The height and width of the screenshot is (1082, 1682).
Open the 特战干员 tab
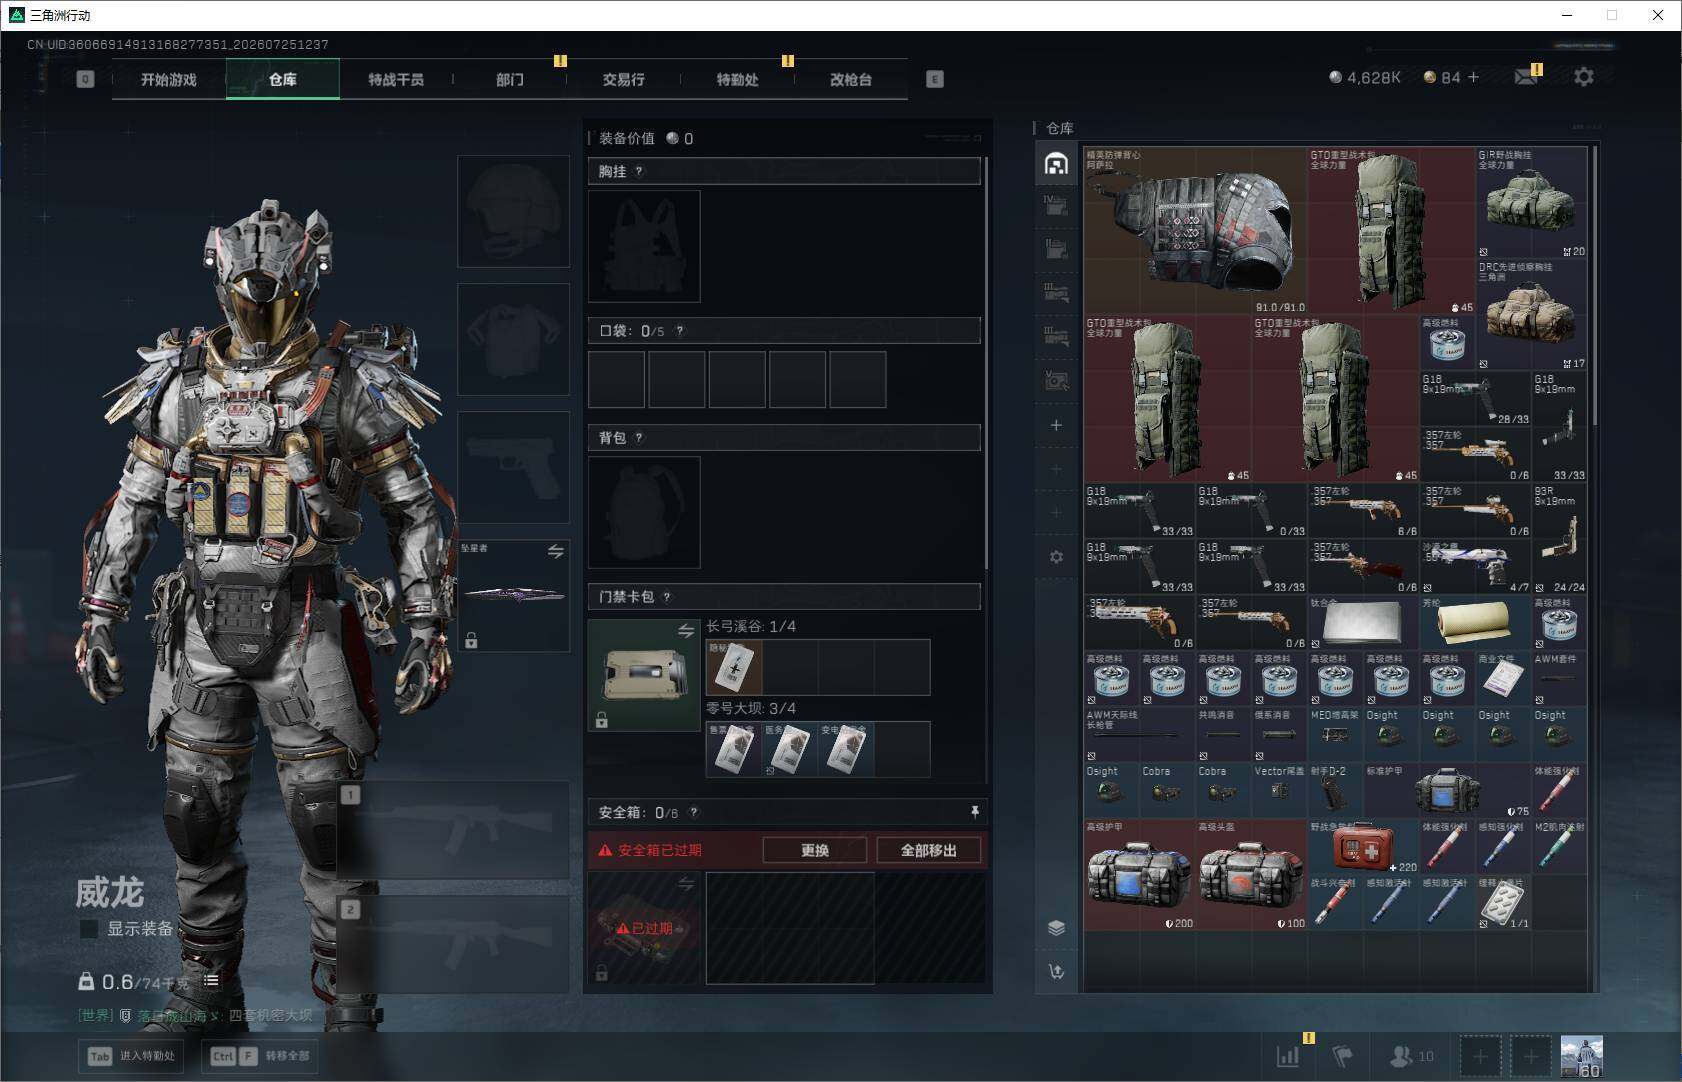pyautogui.click(x=396, y=79)
